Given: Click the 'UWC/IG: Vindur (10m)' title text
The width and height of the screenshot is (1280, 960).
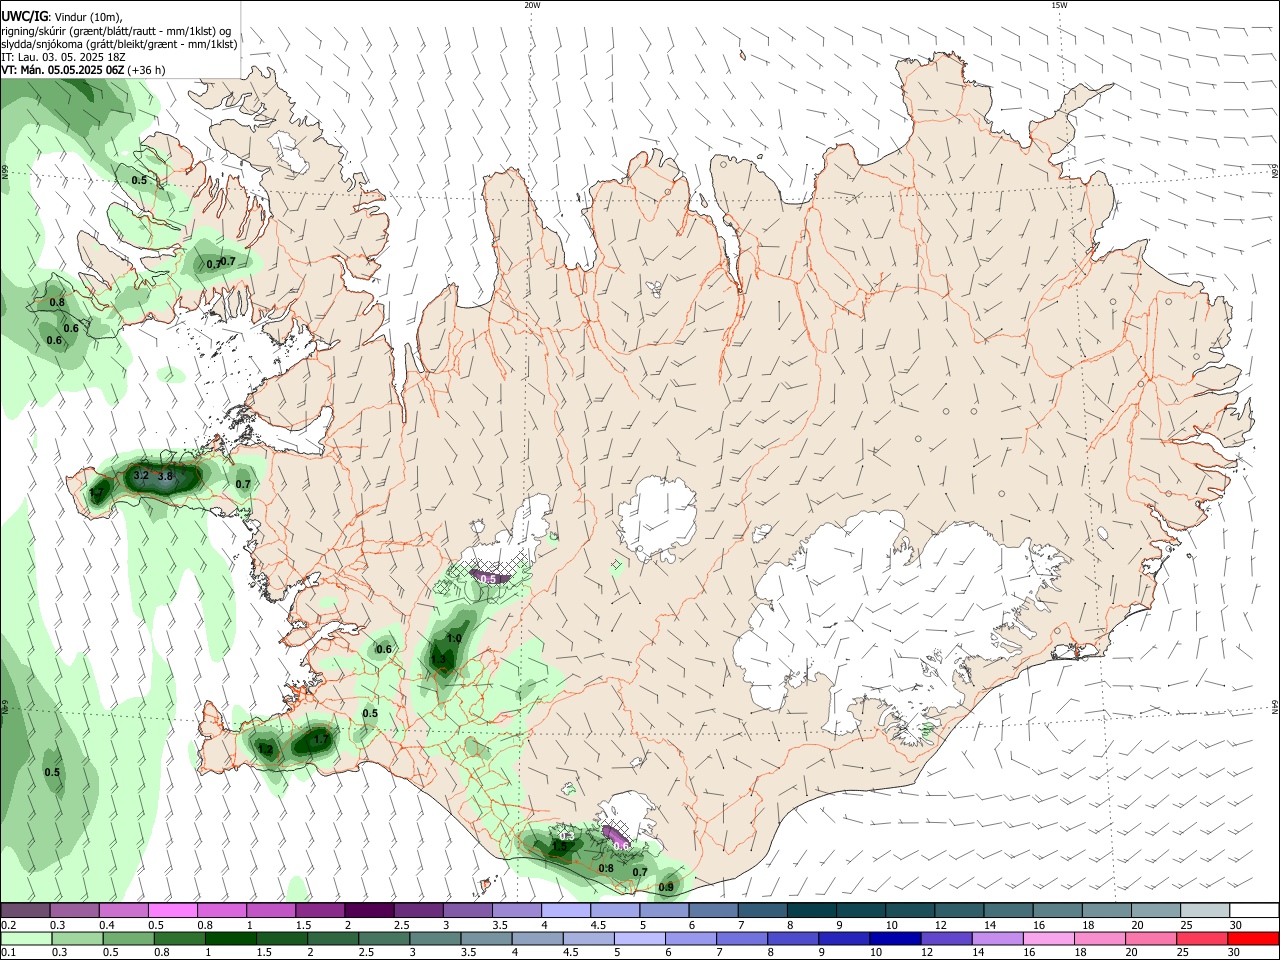Looking at the screenshot, I should point(62,17).
